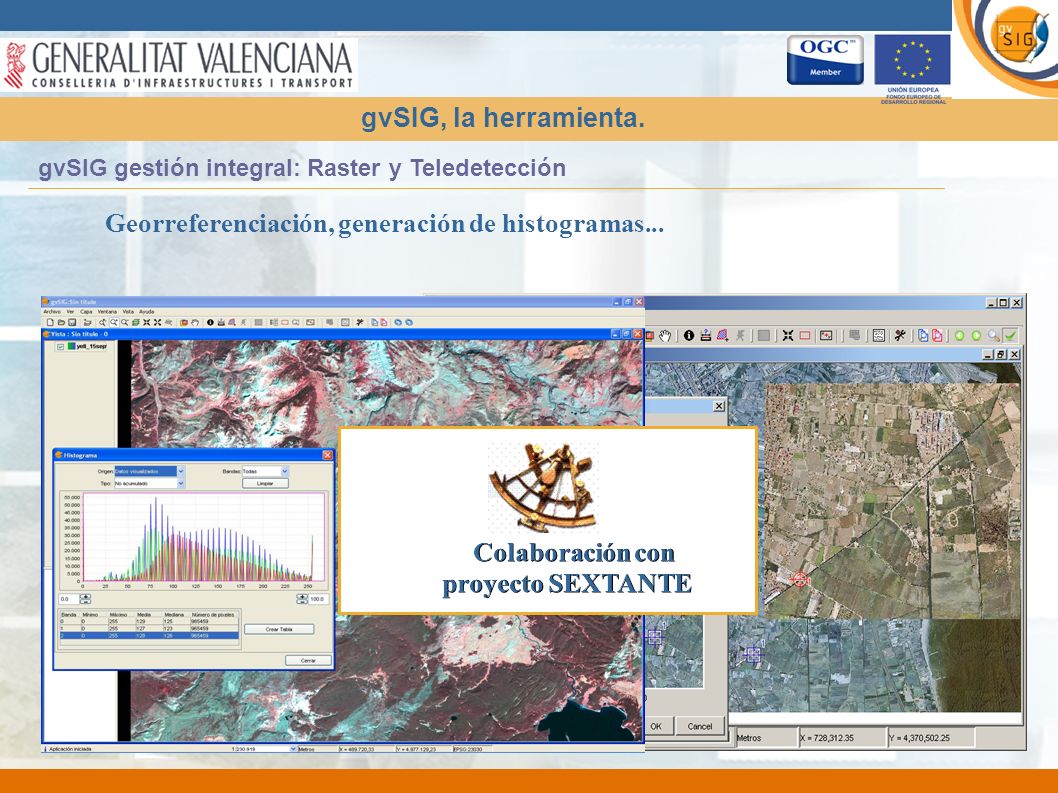Select the highlighted Banda 2 row
Viewport: 1058px width, 793px height.
click(150, 636)
